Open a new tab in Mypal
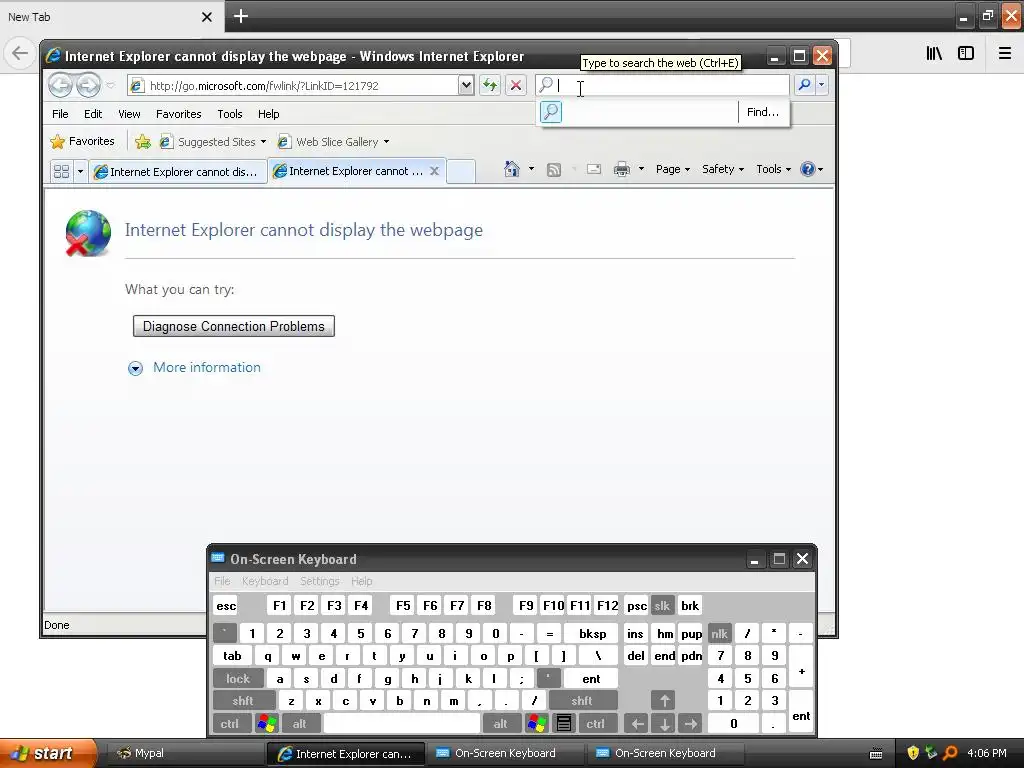The width and height of the screenshot is (1024, 768). point(241,16)
